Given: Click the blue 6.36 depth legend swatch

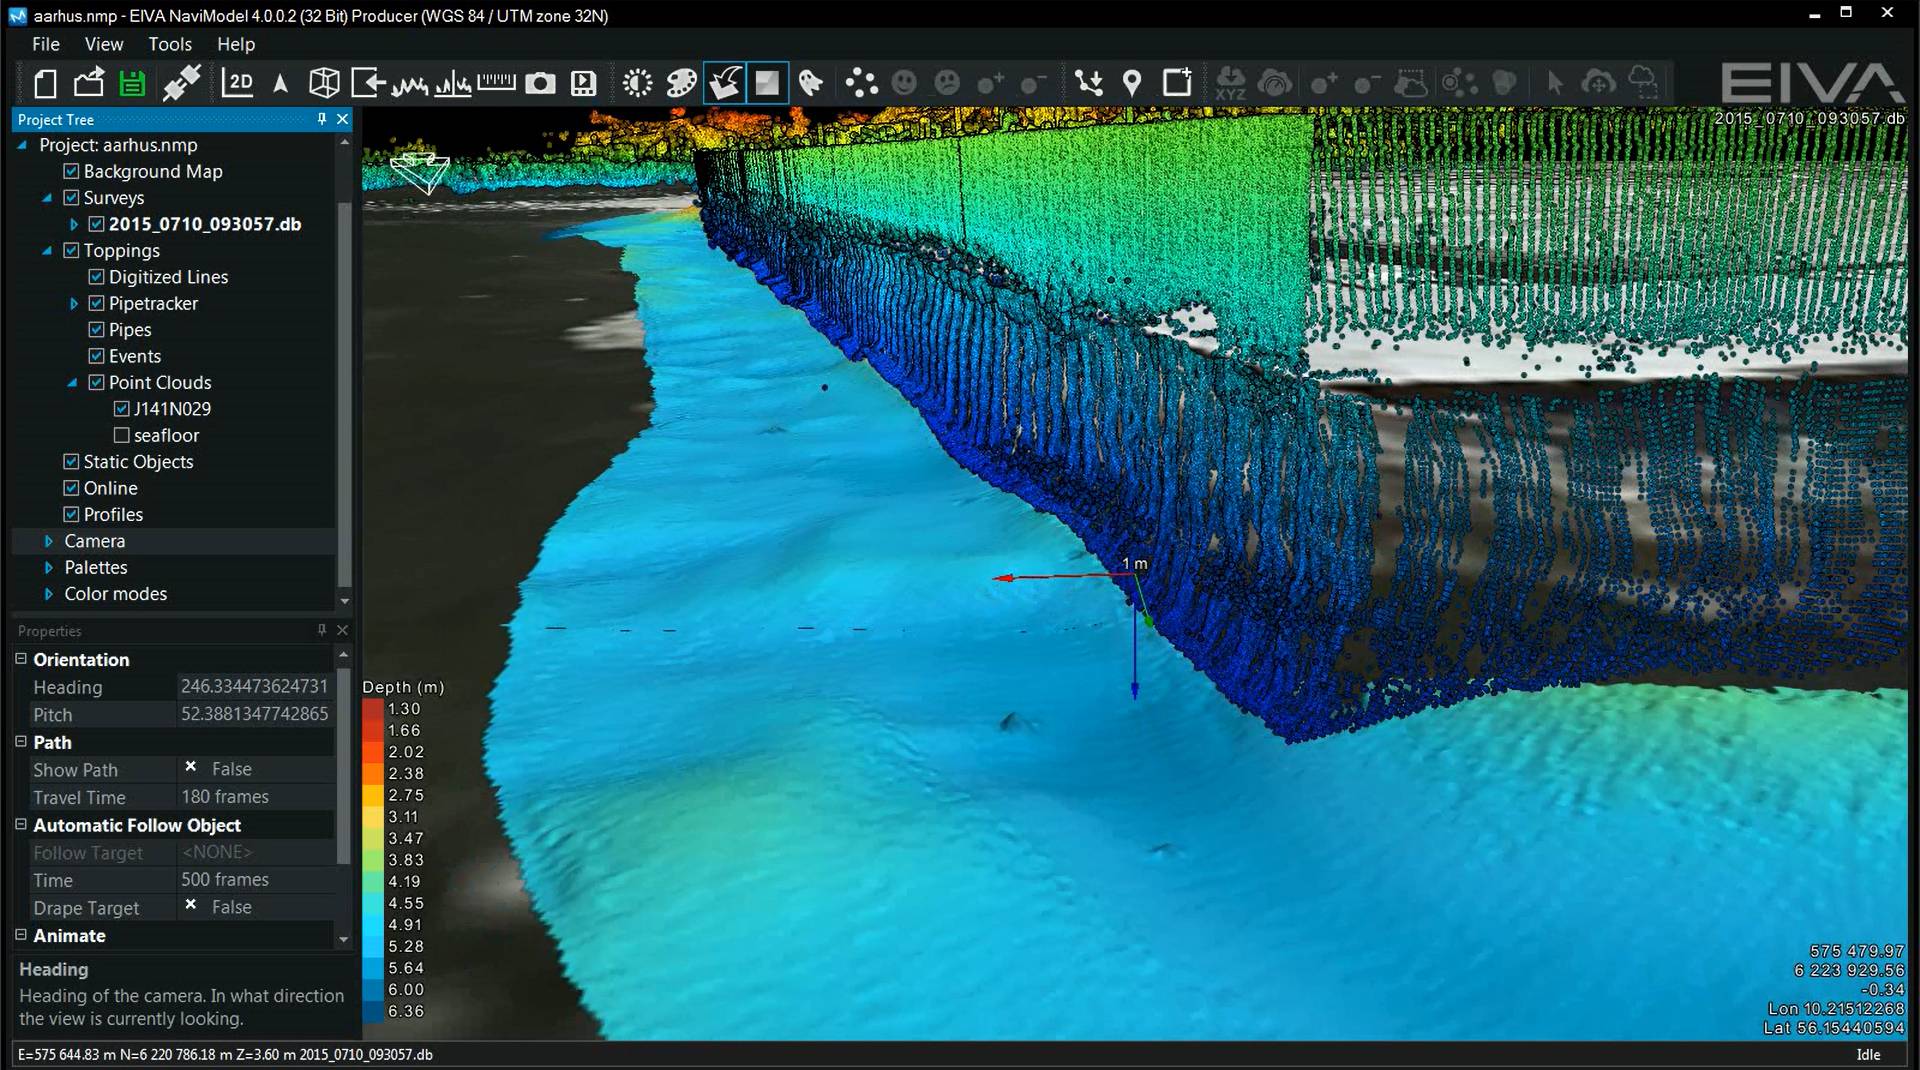Looking at the screenshot, I should (372, 1011).
